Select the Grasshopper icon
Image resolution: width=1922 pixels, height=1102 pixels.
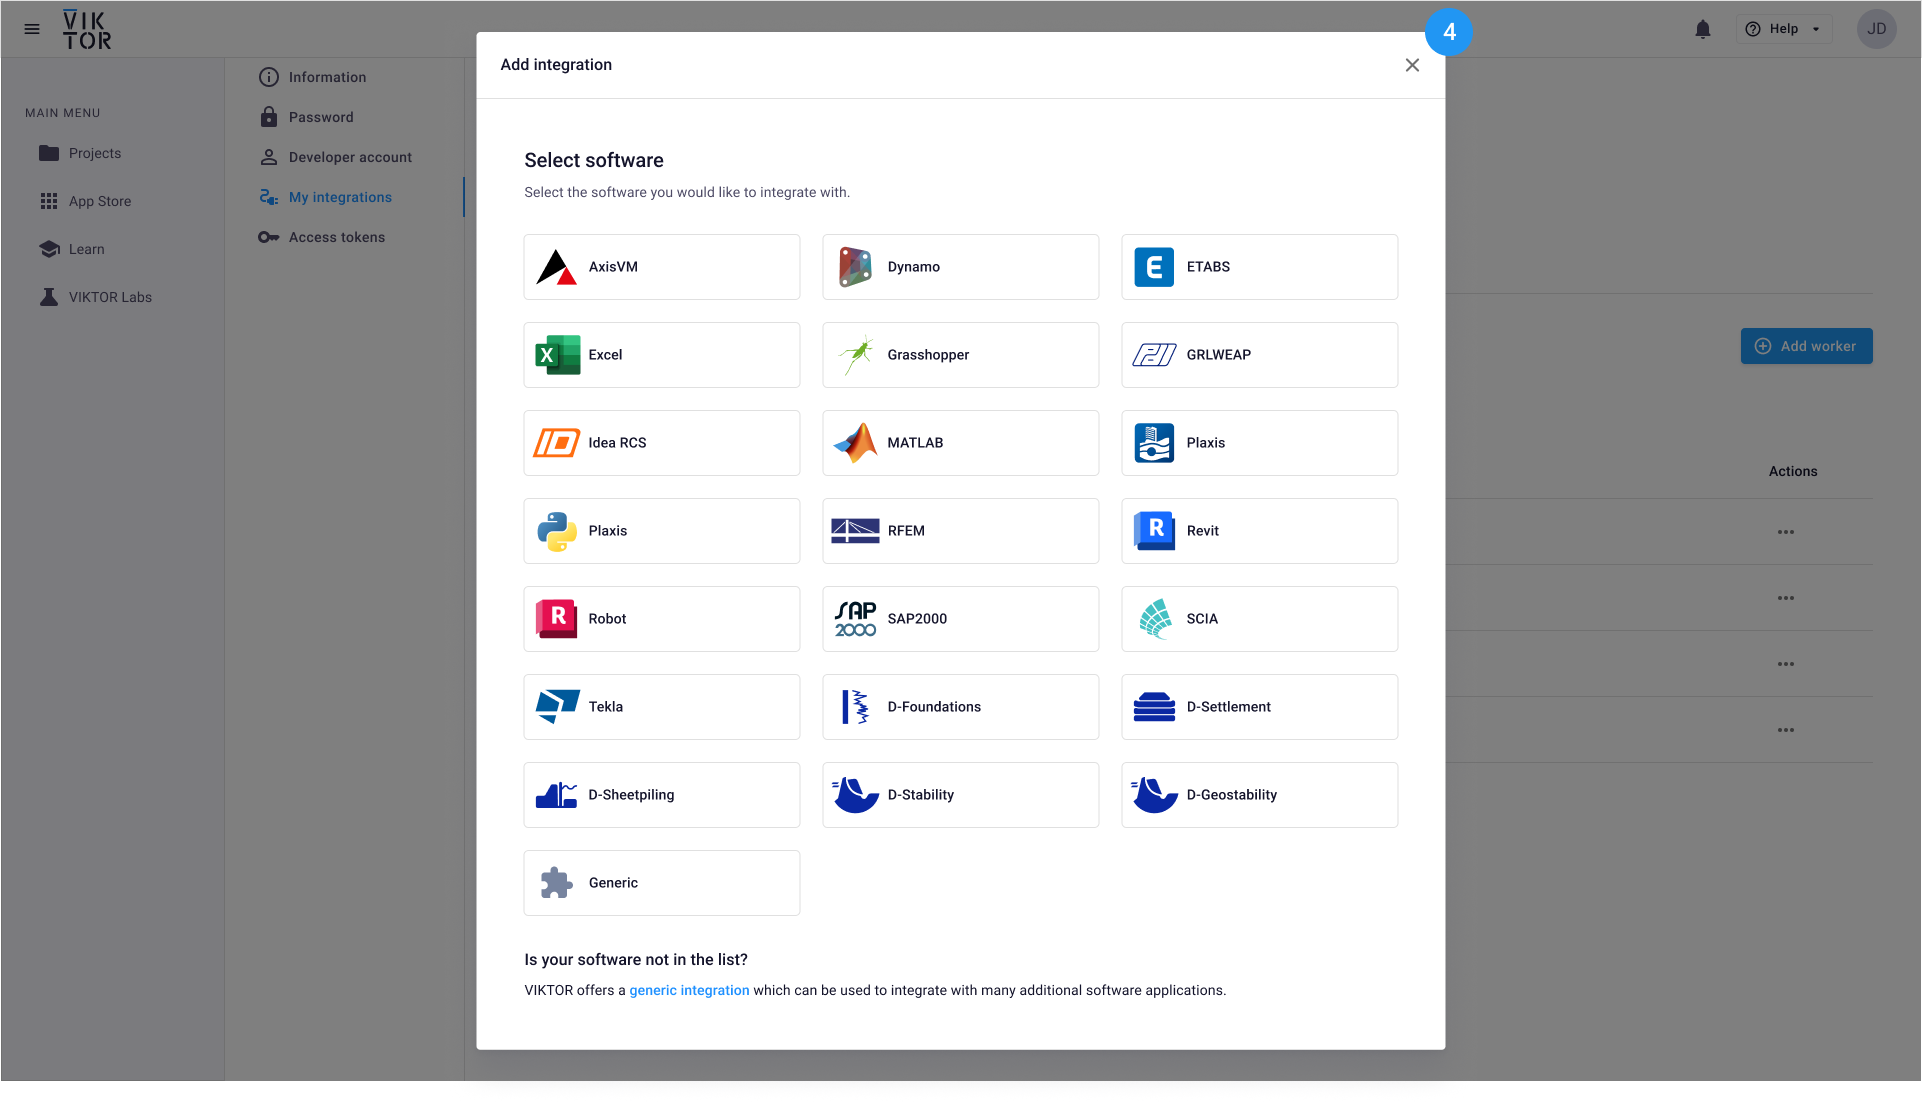pyautogui.click(x=855, y=355)
